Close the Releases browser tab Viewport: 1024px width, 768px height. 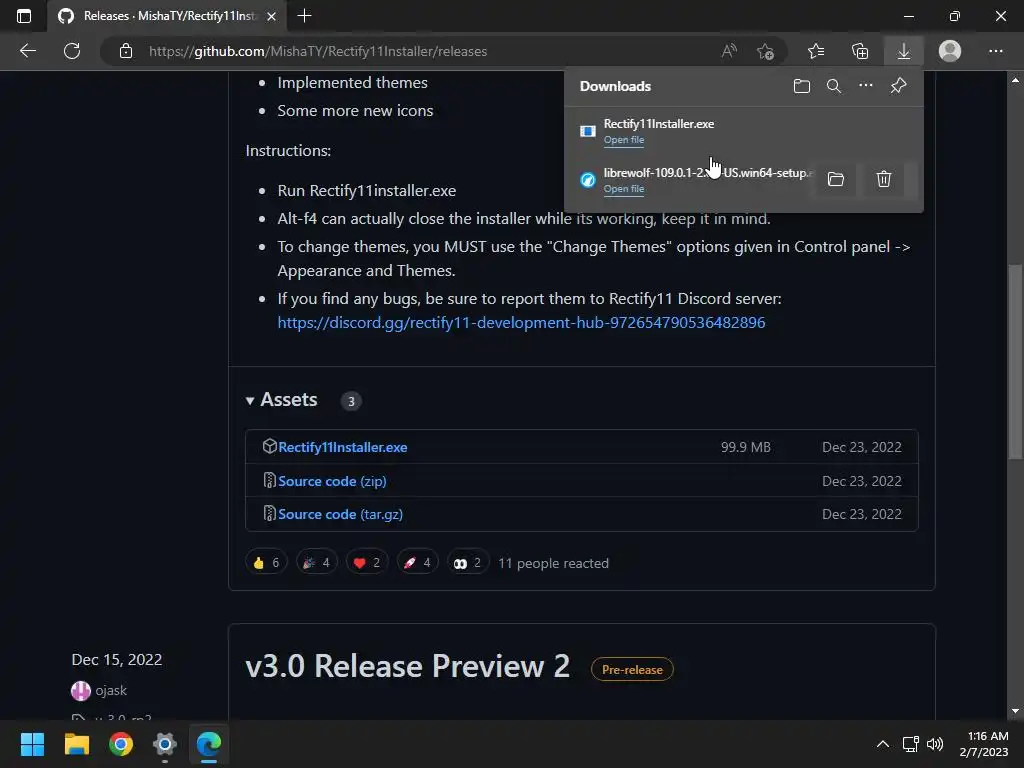[272, 16]
